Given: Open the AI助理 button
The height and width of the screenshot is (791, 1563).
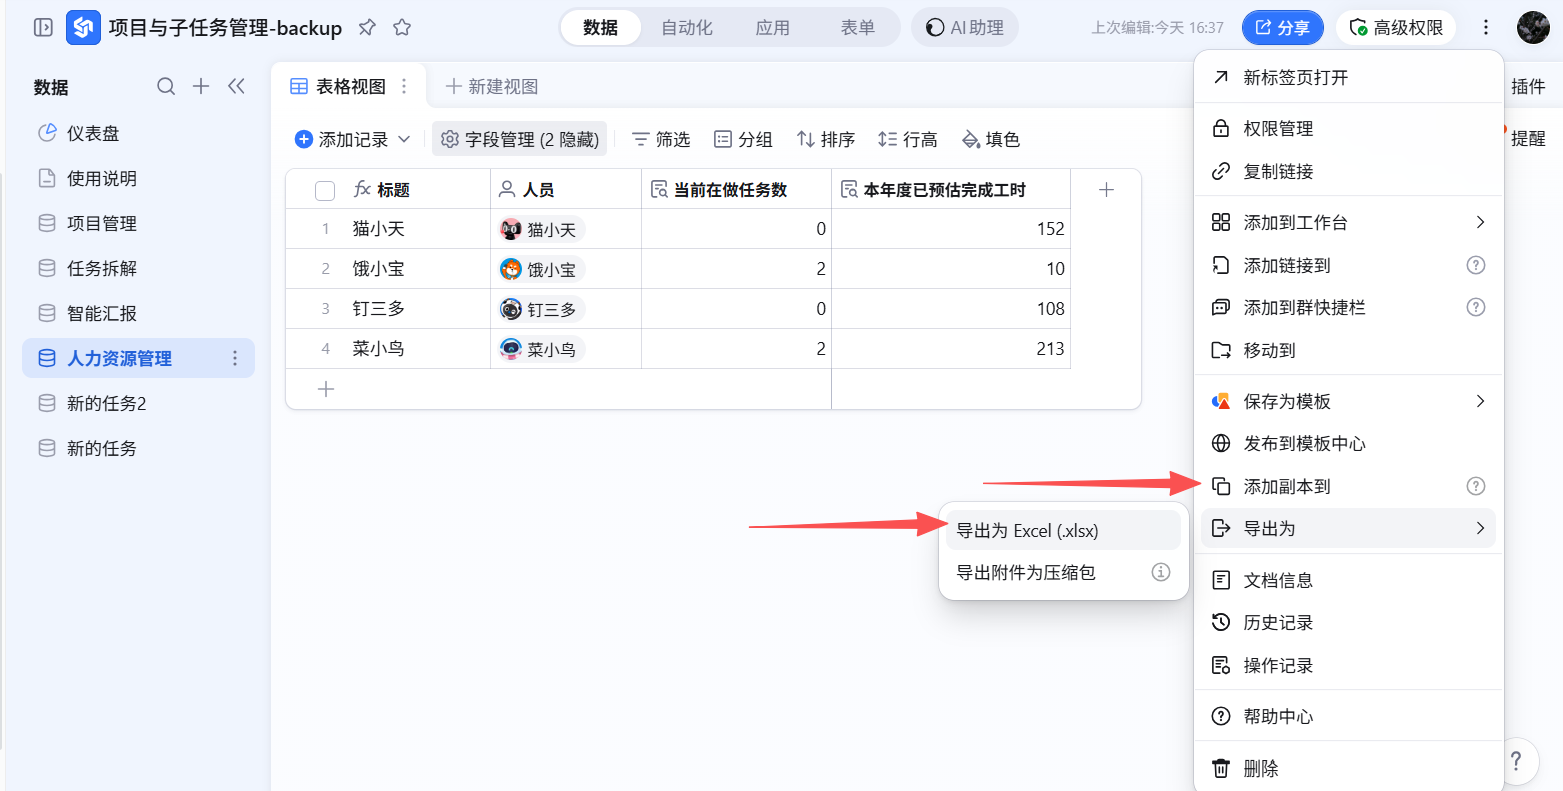Looking at the screenshot, I should point(964,28).
